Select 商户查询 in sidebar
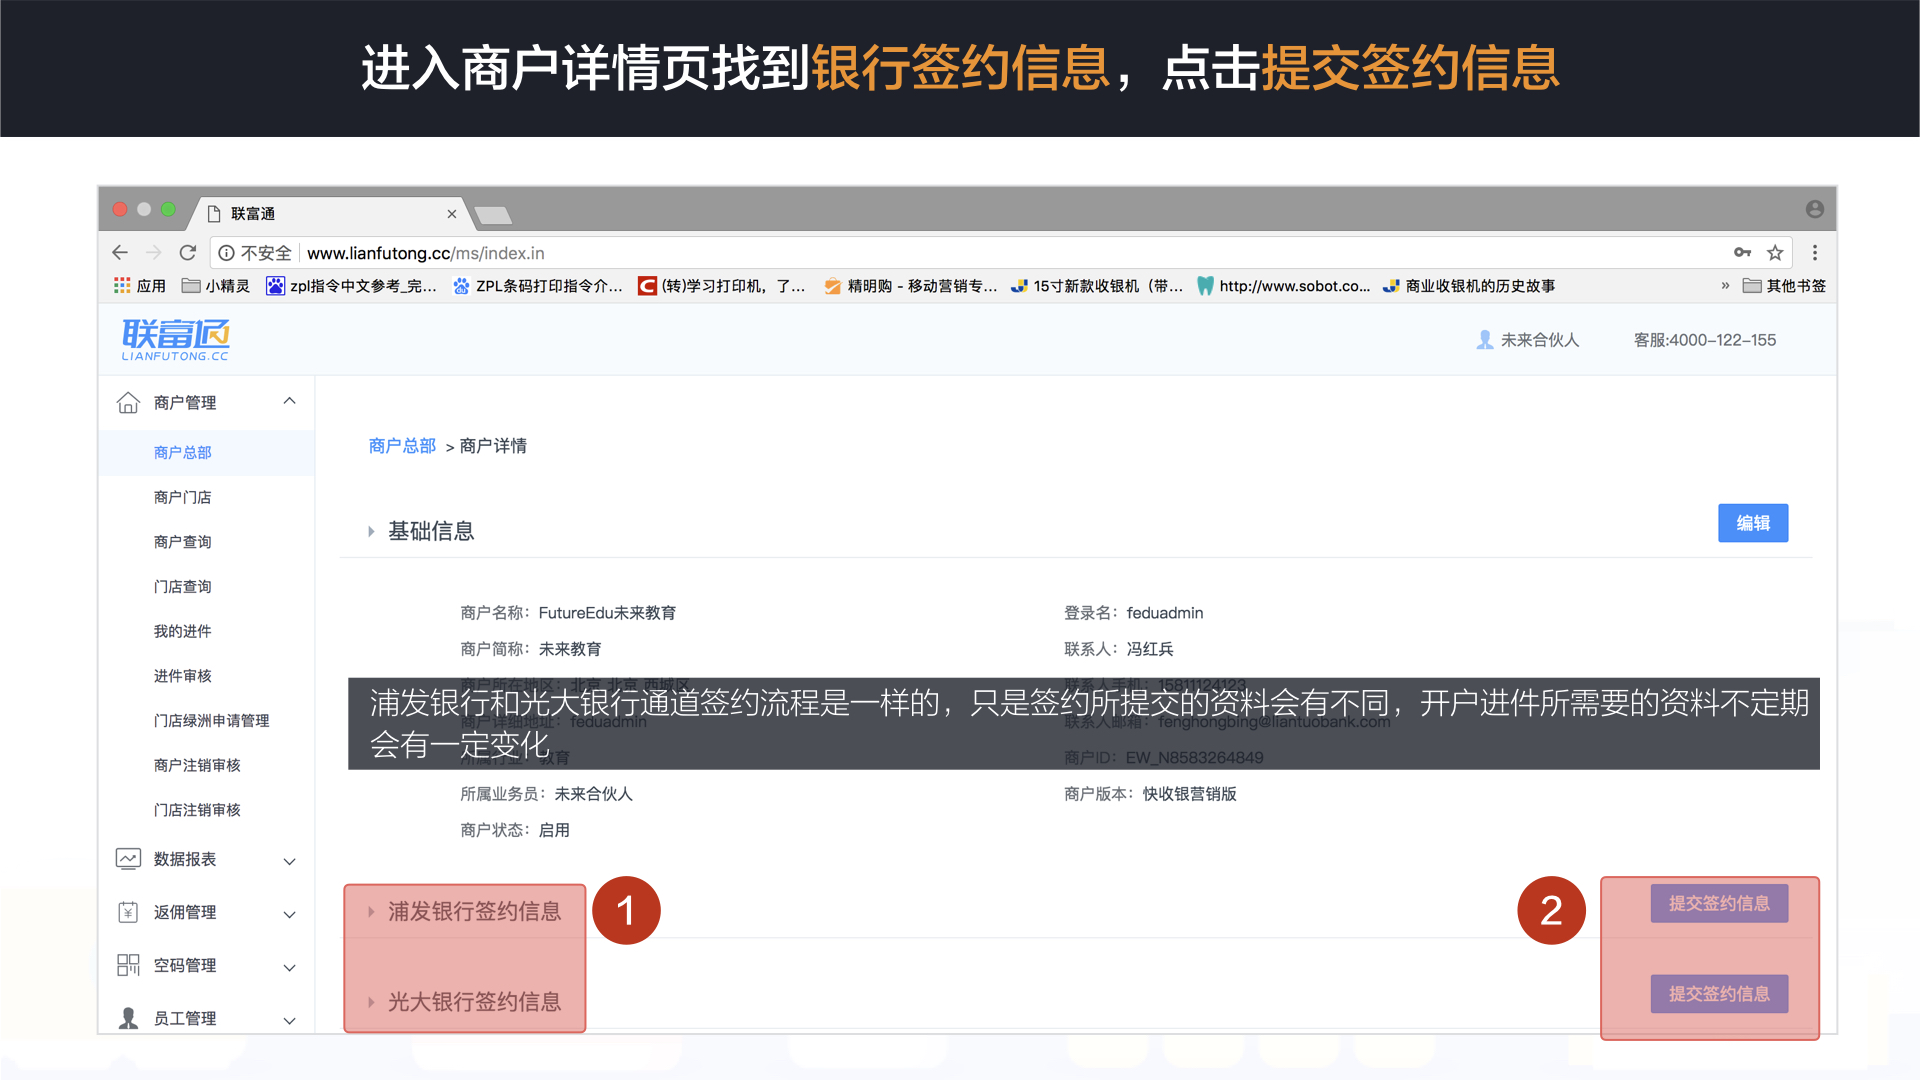 [183, 542]
